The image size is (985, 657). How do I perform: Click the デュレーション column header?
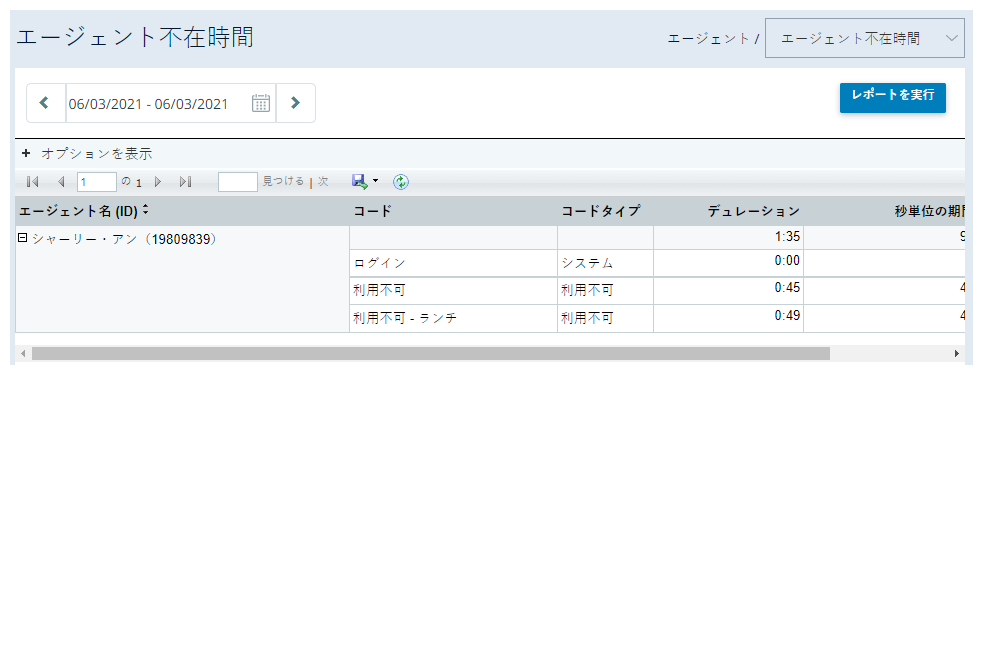tap(753, 211)
